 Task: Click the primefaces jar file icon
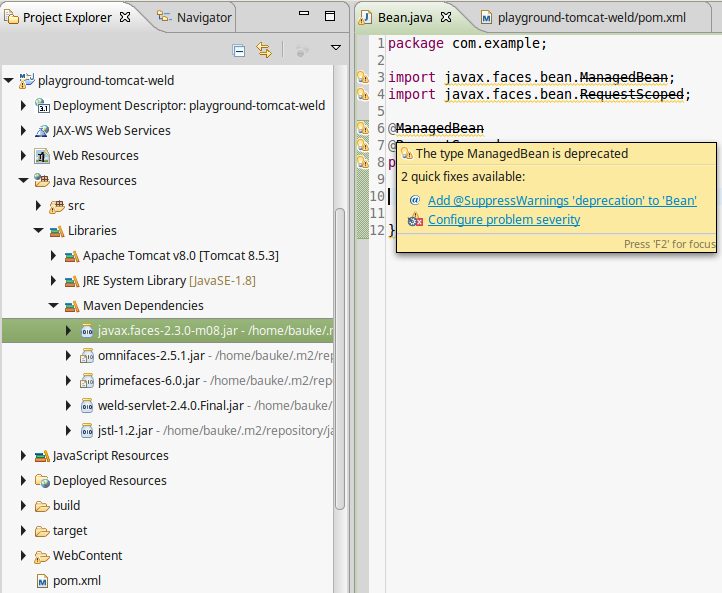87,380
